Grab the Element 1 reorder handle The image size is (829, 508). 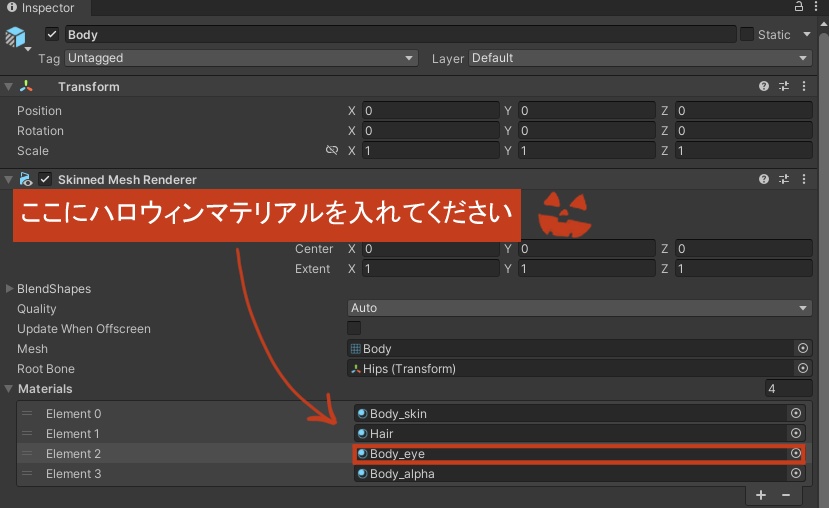[x=27, y=433]
